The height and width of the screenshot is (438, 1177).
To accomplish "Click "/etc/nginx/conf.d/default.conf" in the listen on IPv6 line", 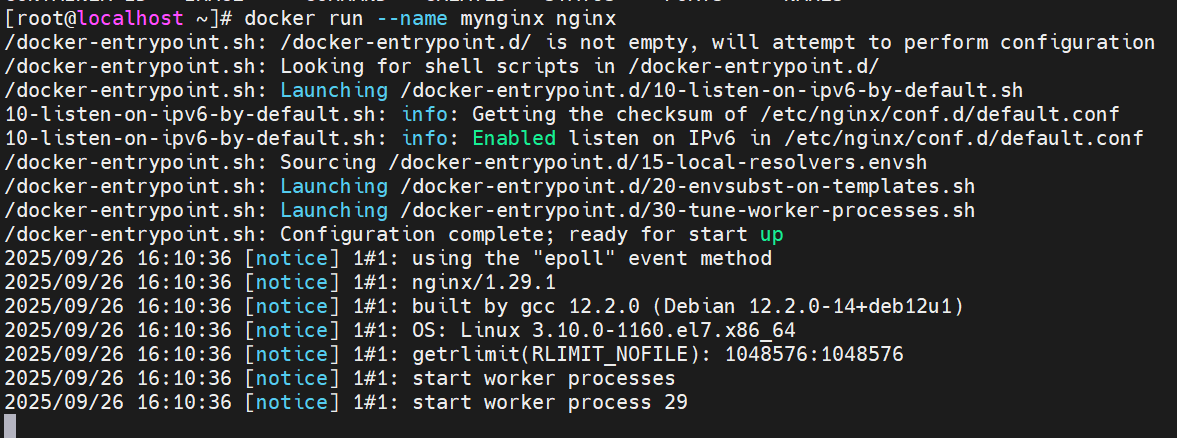I will [964, 139].
